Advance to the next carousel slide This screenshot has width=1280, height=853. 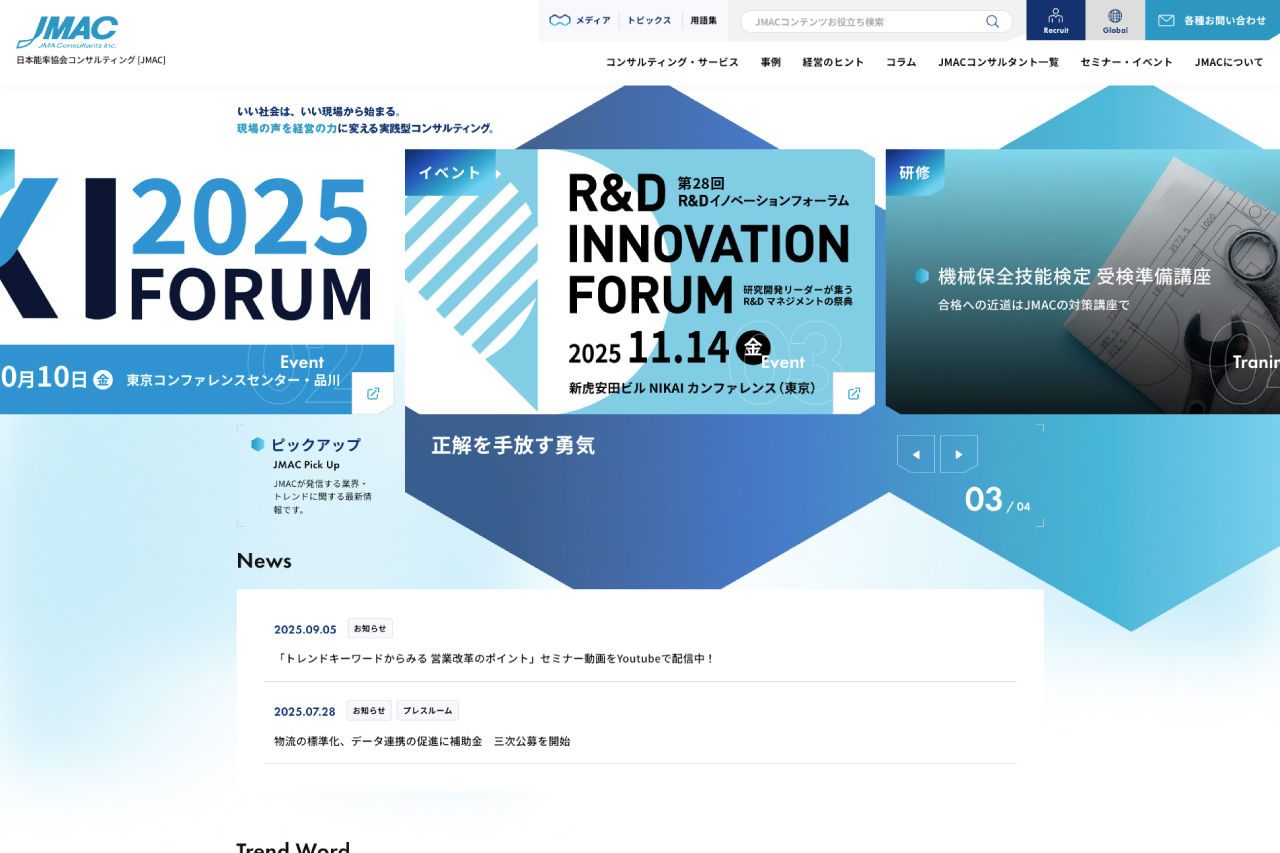point(958,454)
